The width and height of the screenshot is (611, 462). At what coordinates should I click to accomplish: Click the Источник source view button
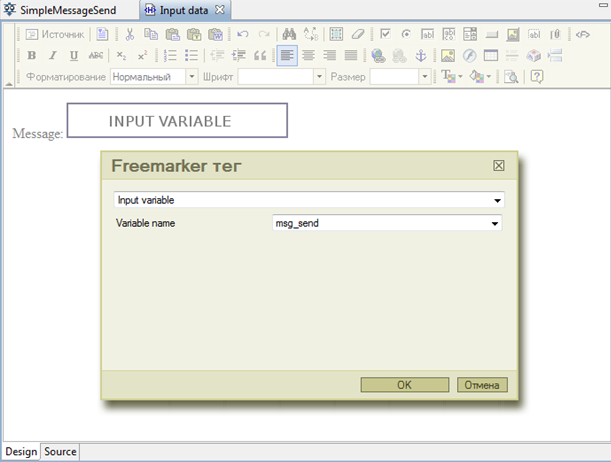[55, 34]
